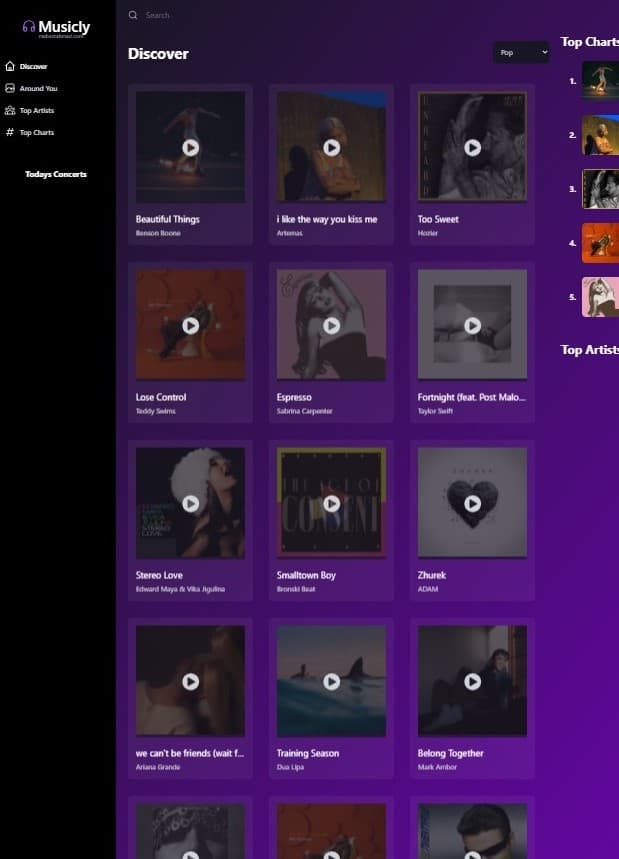Play Stereo Love track

[x=191, y=503]
